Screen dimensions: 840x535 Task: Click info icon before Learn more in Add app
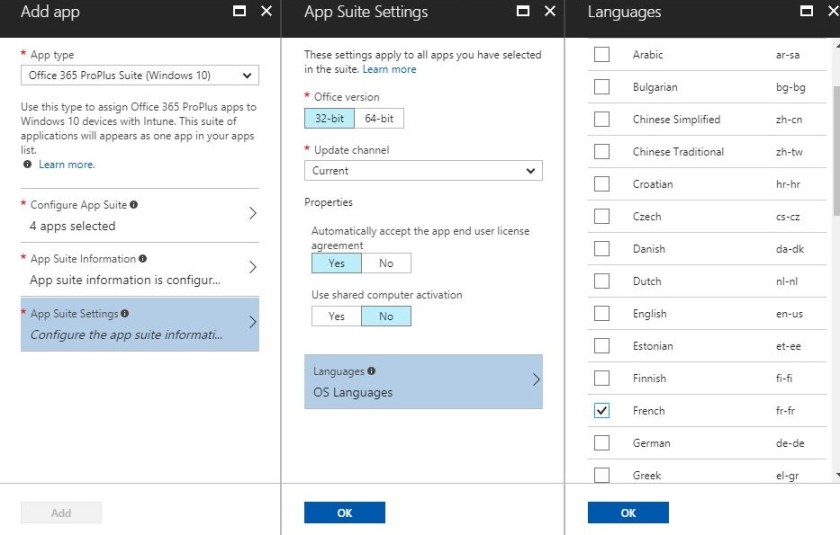pyautogui.click(x=27, y=164)
